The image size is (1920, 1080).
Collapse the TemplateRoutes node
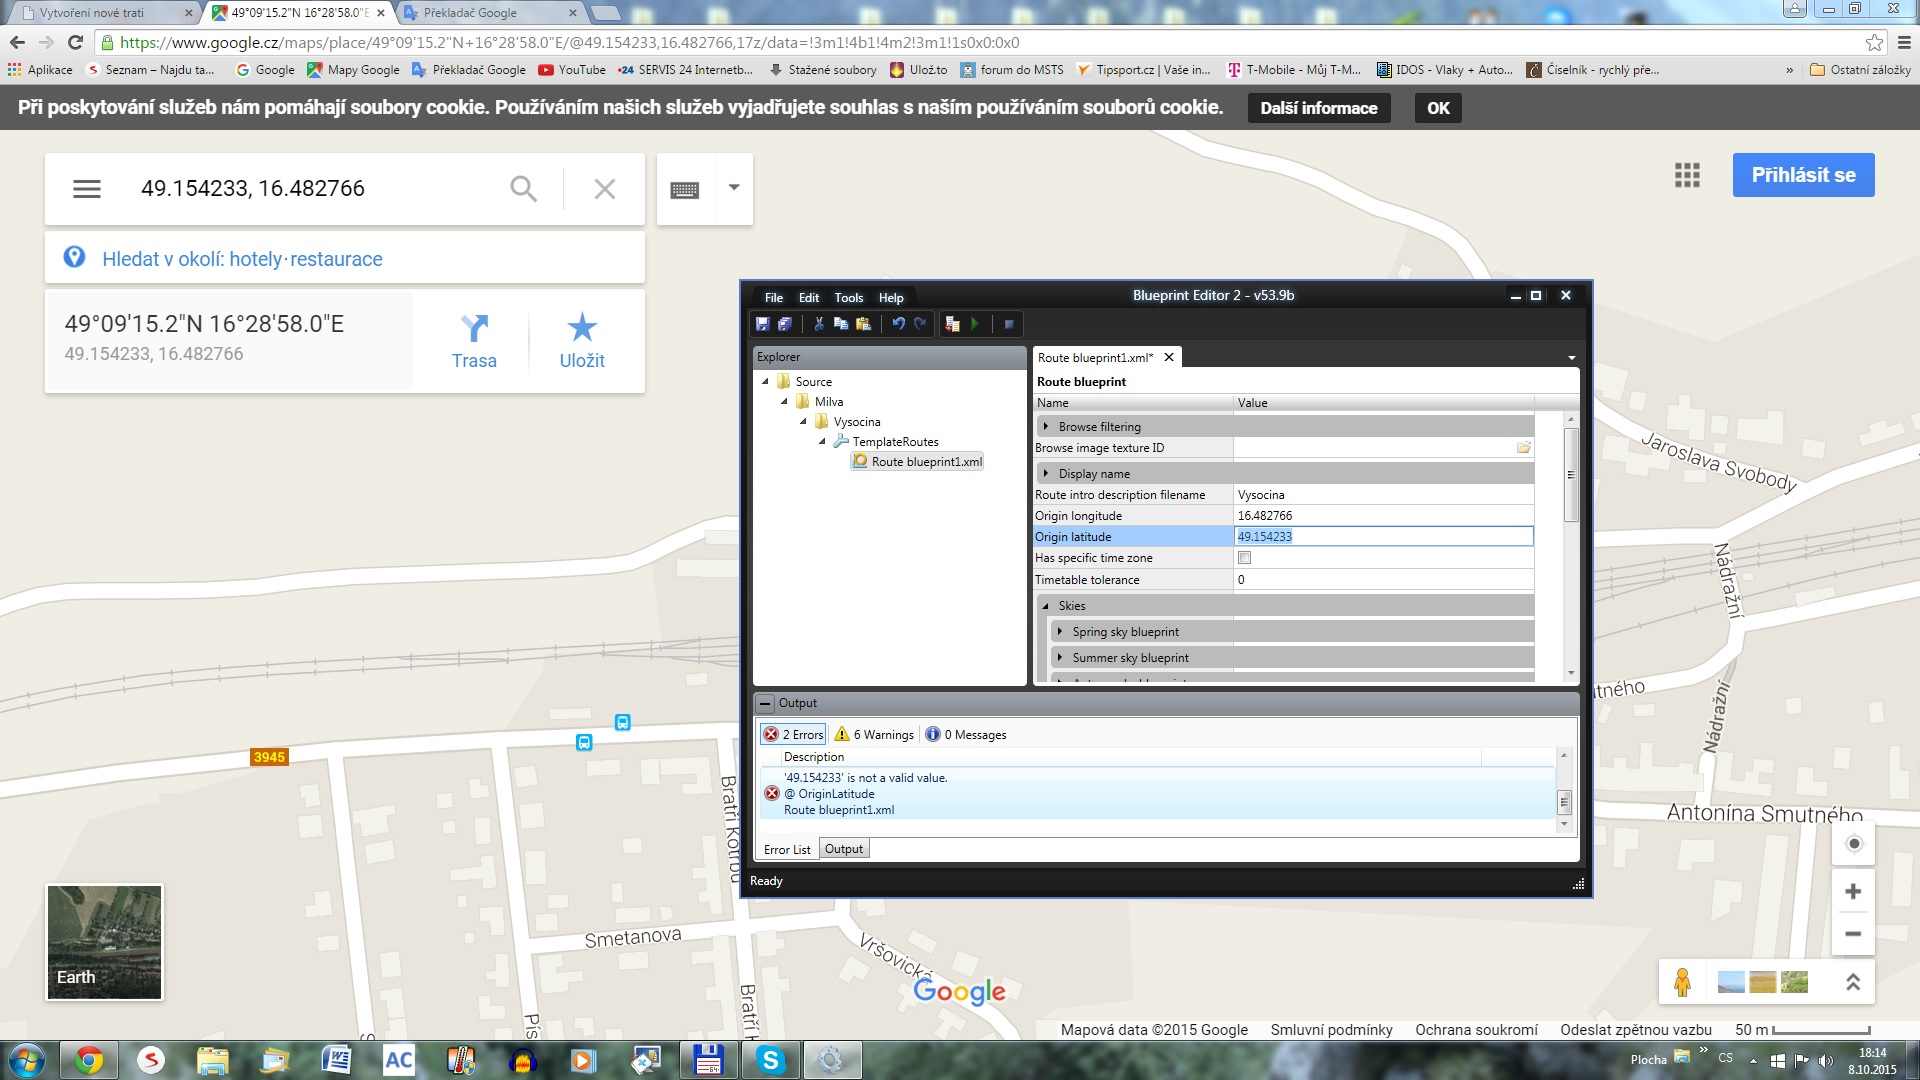point(823,441)
